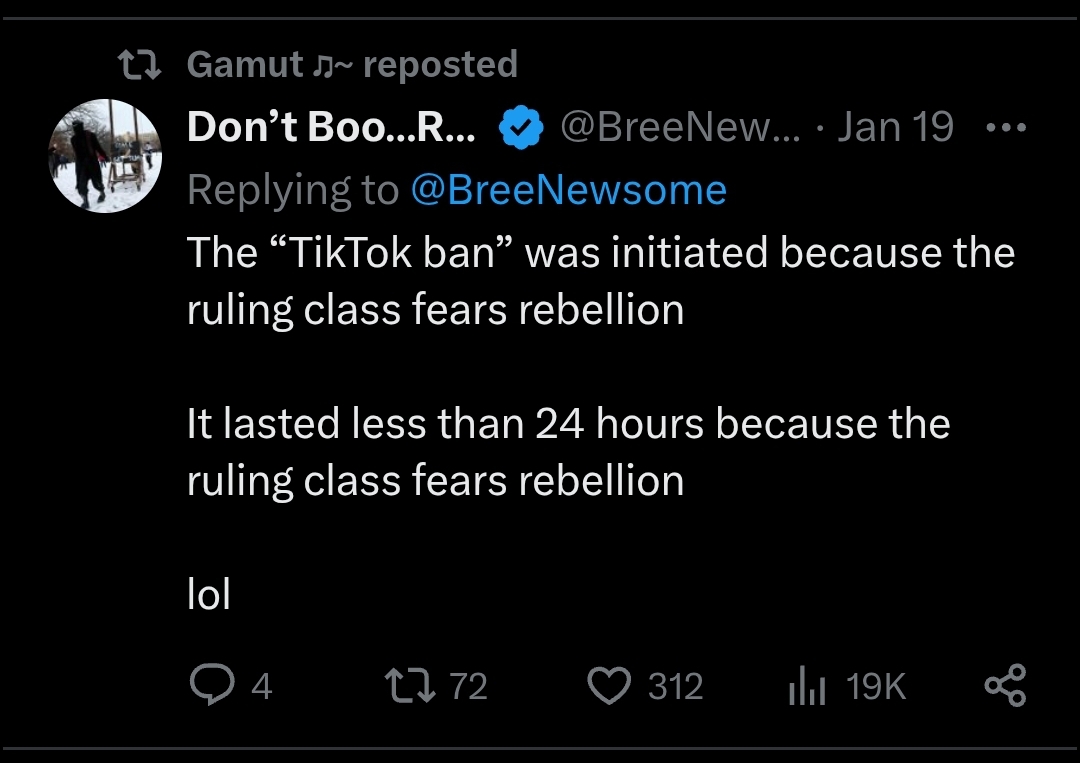Open the snowy profile picture avatar
The width and height of the screenshot is (1080, 763).
point(105,156)
